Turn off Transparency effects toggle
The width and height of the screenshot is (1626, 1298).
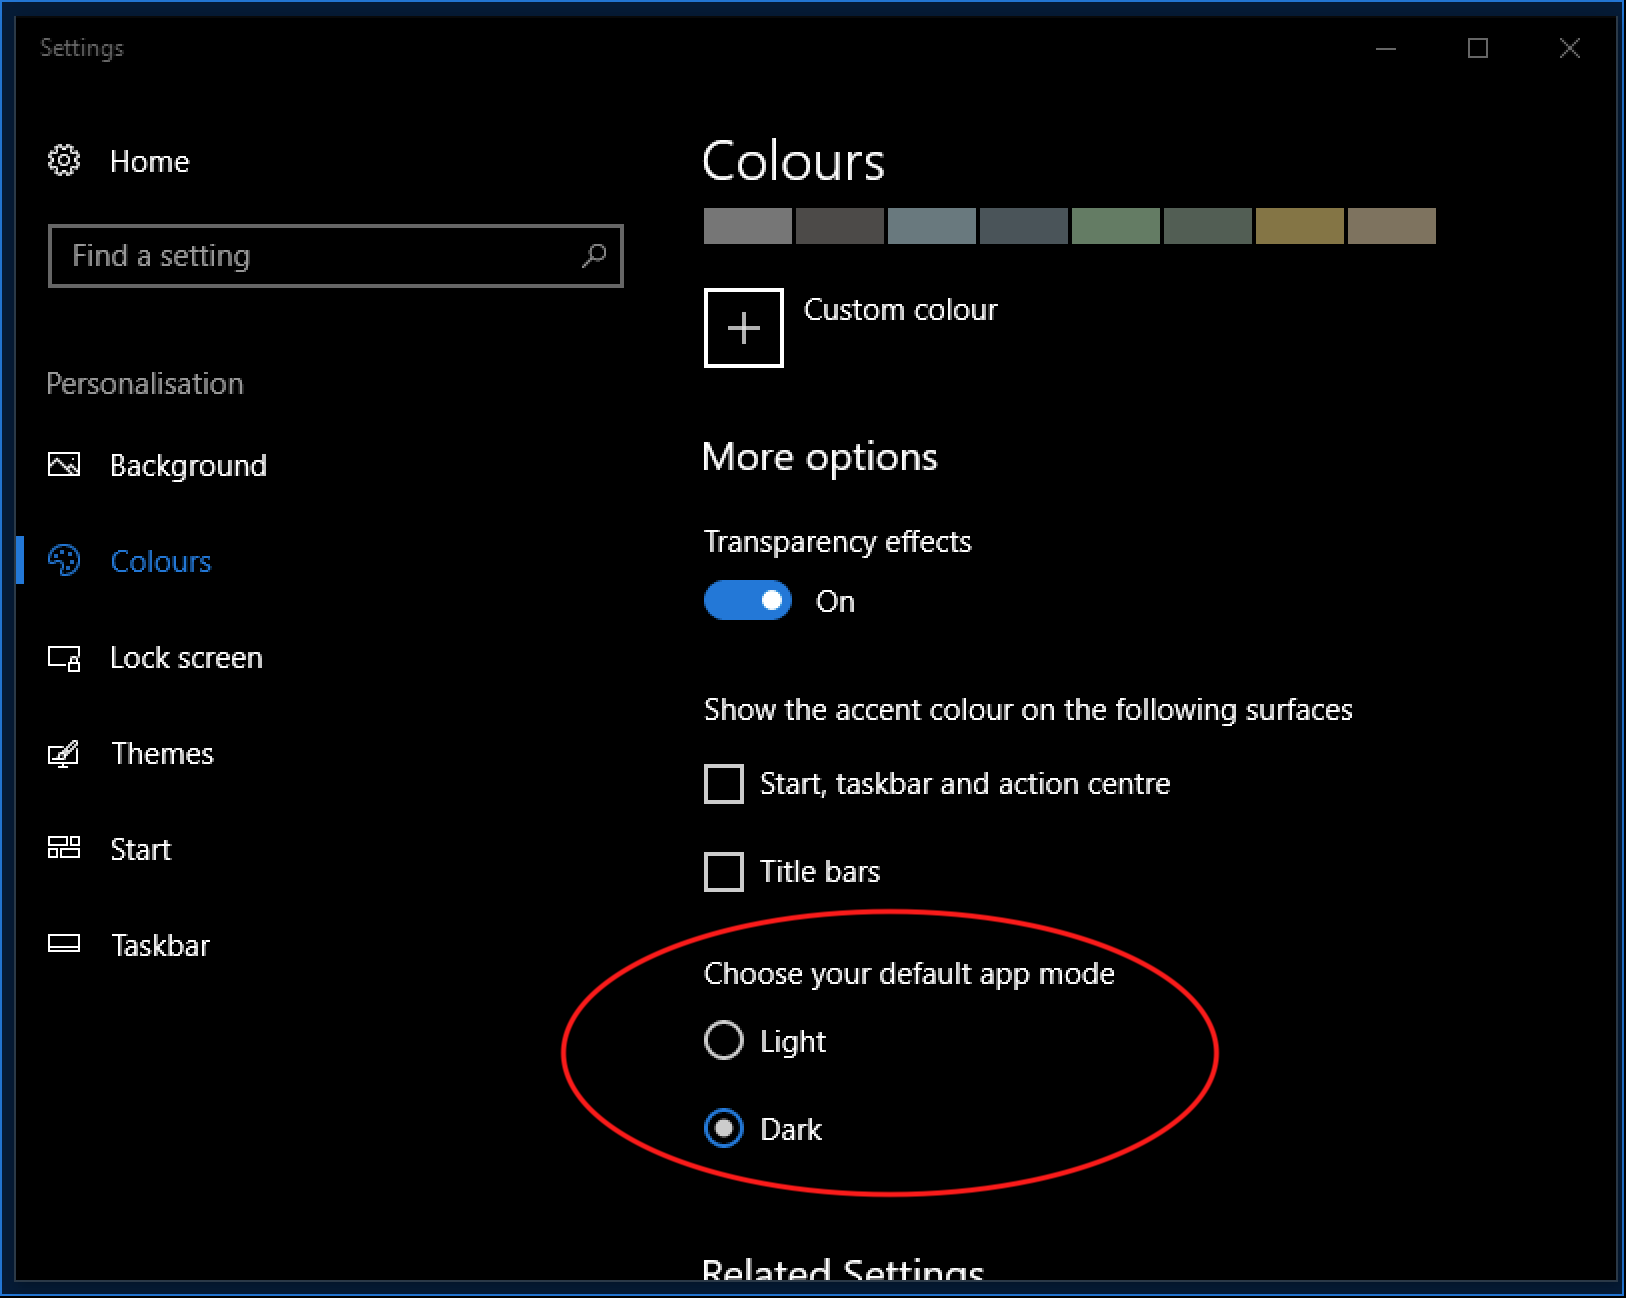[747, 601]
